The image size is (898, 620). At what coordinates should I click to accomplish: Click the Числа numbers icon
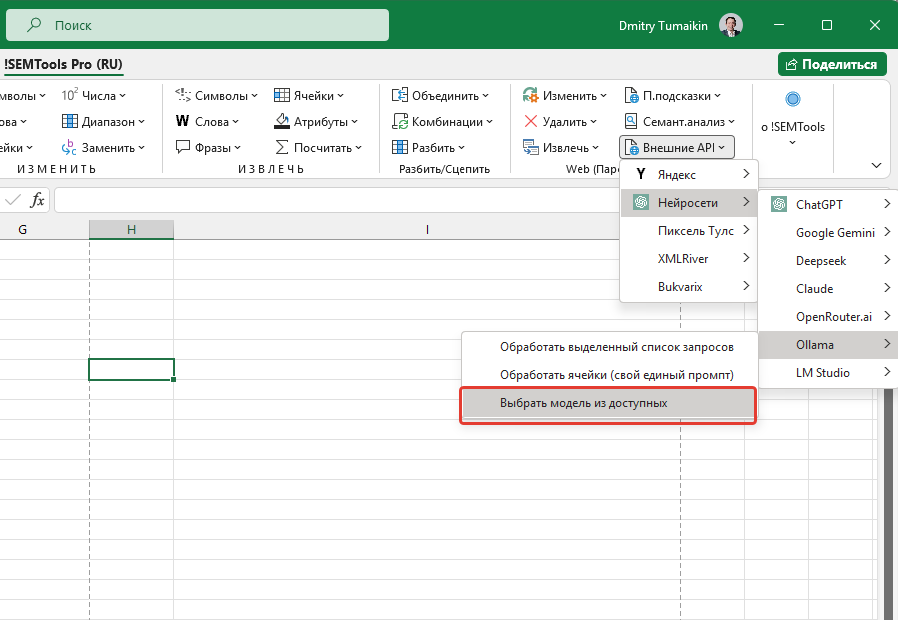click(69, 95)
